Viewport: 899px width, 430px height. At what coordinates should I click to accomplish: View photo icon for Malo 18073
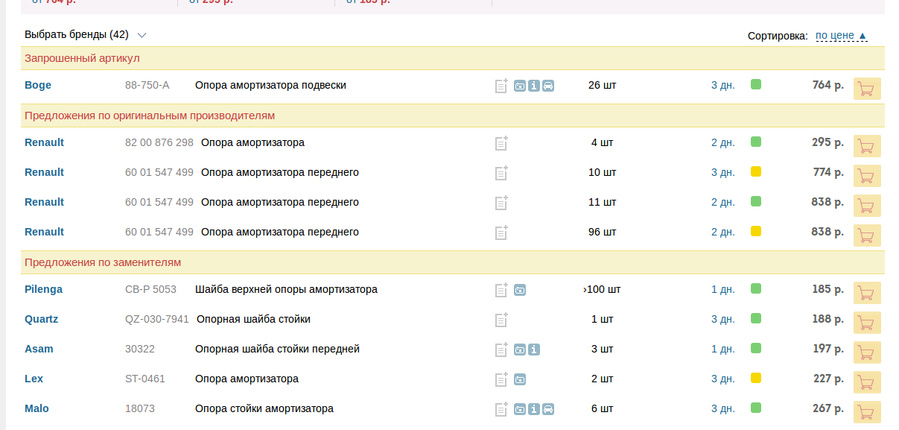(519, 409)
